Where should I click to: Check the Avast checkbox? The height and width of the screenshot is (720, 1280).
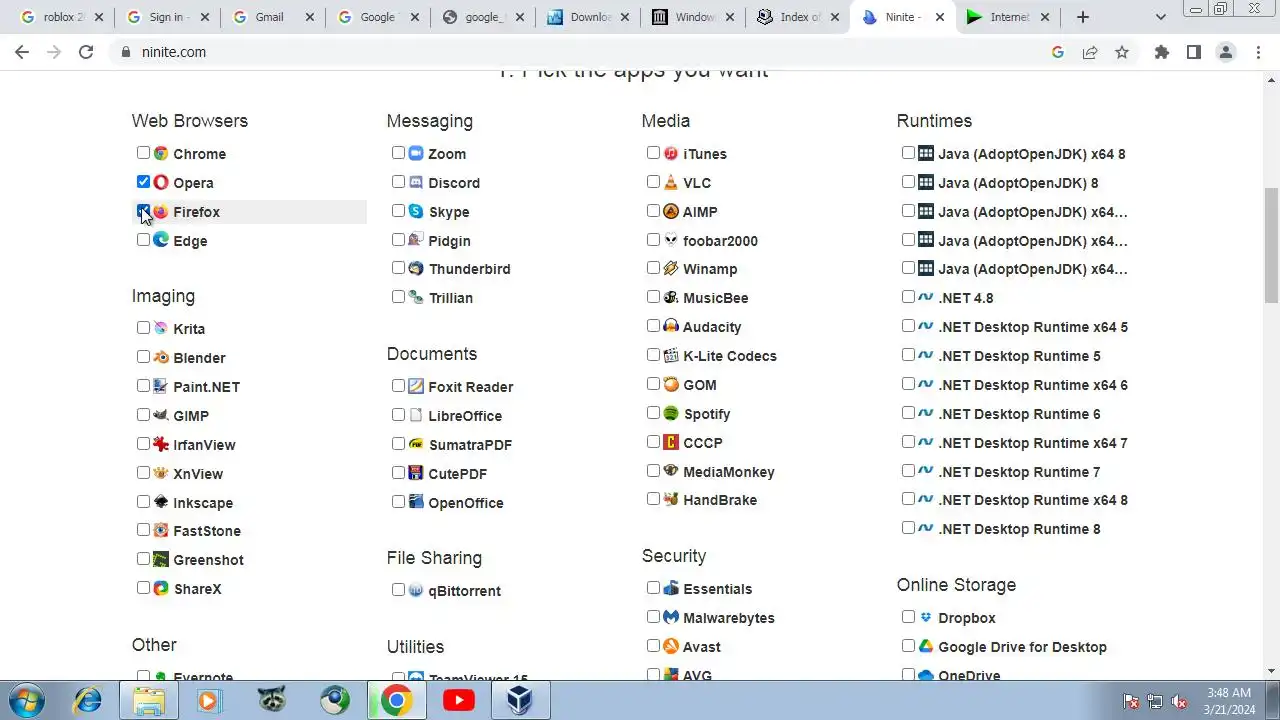point(653,646)
